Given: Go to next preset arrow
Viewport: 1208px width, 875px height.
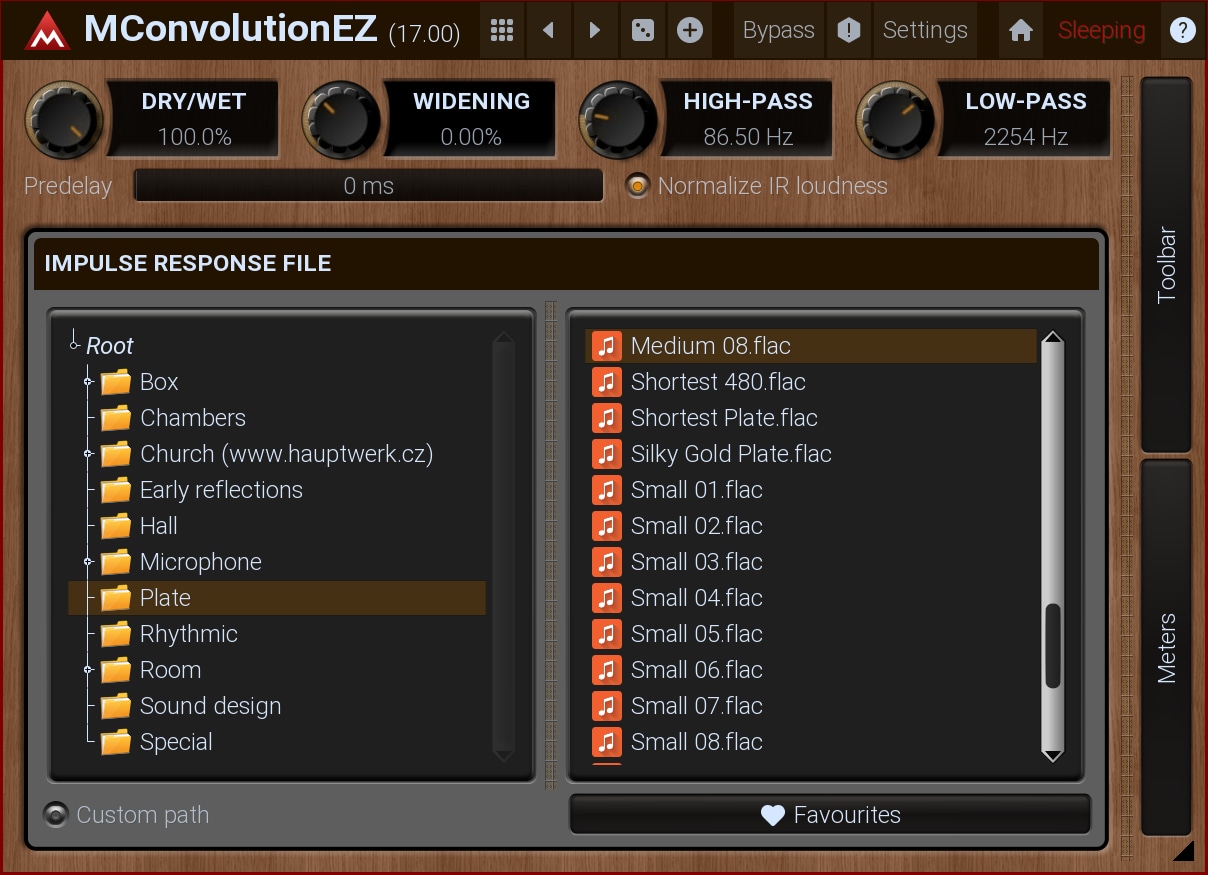Looking at the screenshot, I should [595, 31].
